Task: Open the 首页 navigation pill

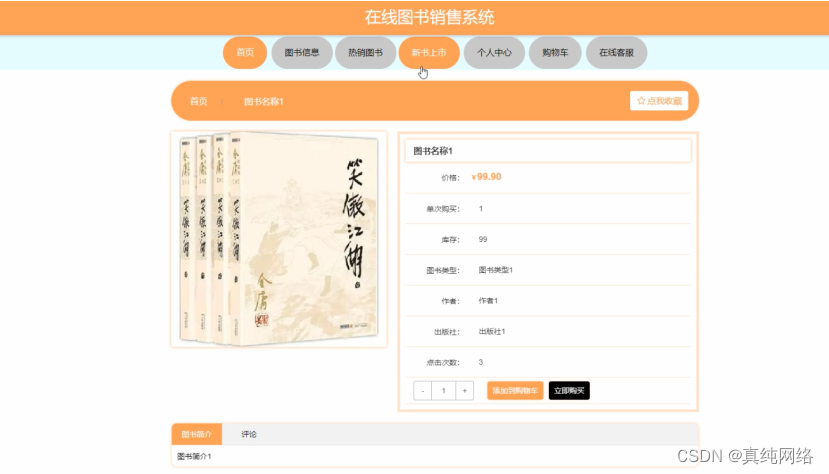Action: [x=245, y=52]
